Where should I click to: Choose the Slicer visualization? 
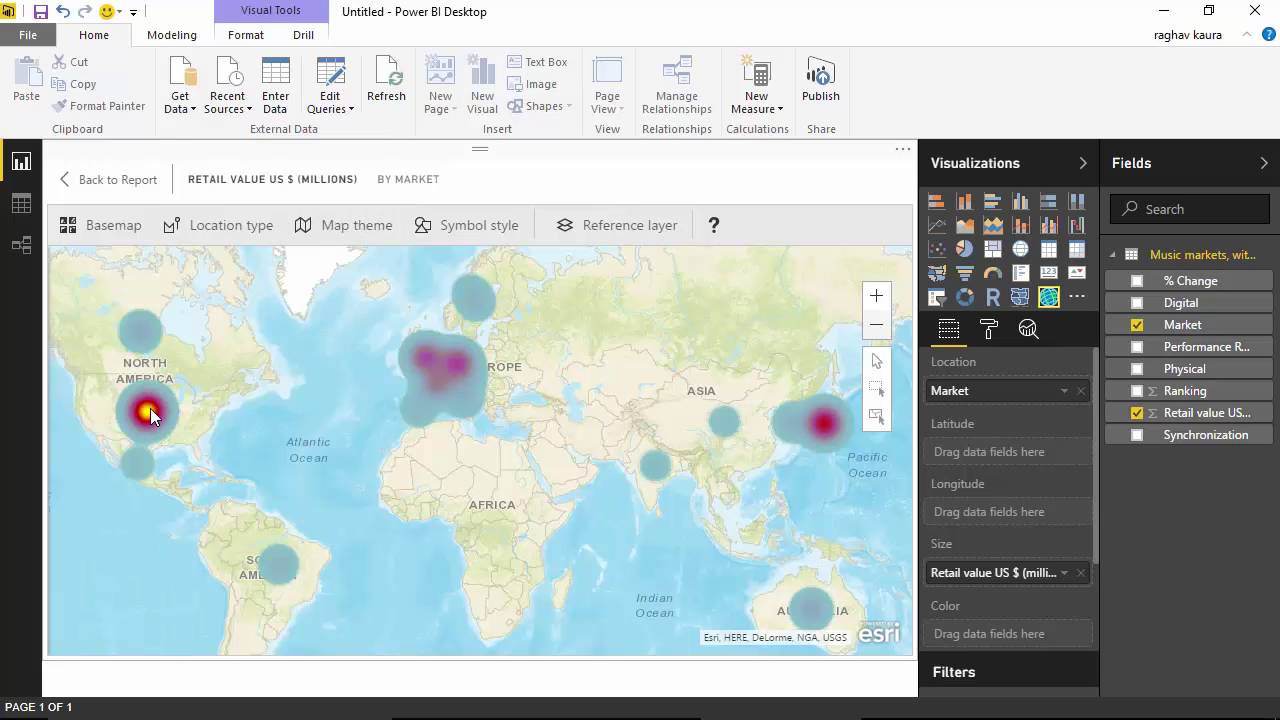(937, 297)
